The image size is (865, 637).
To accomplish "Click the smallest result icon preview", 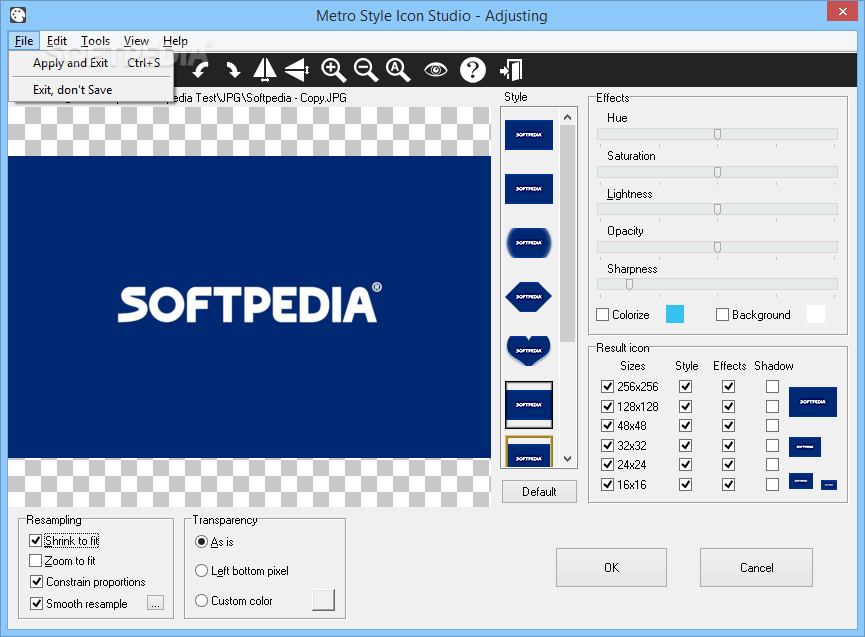I will tap(829, 485).
